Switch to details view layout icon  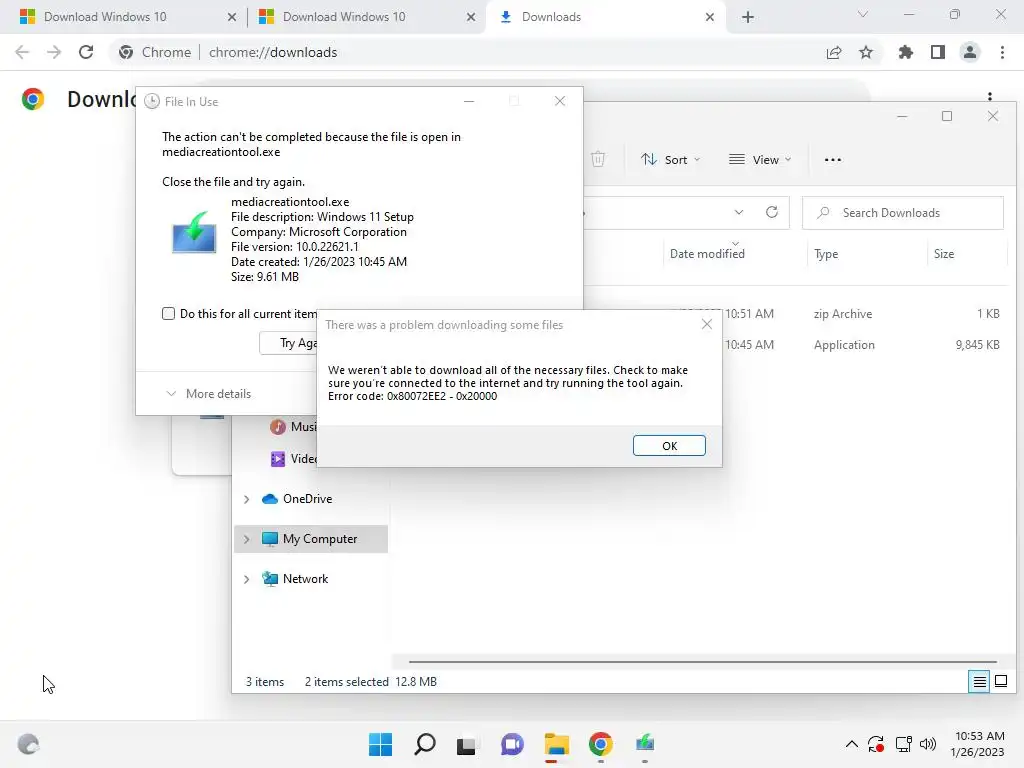(979, 682)
